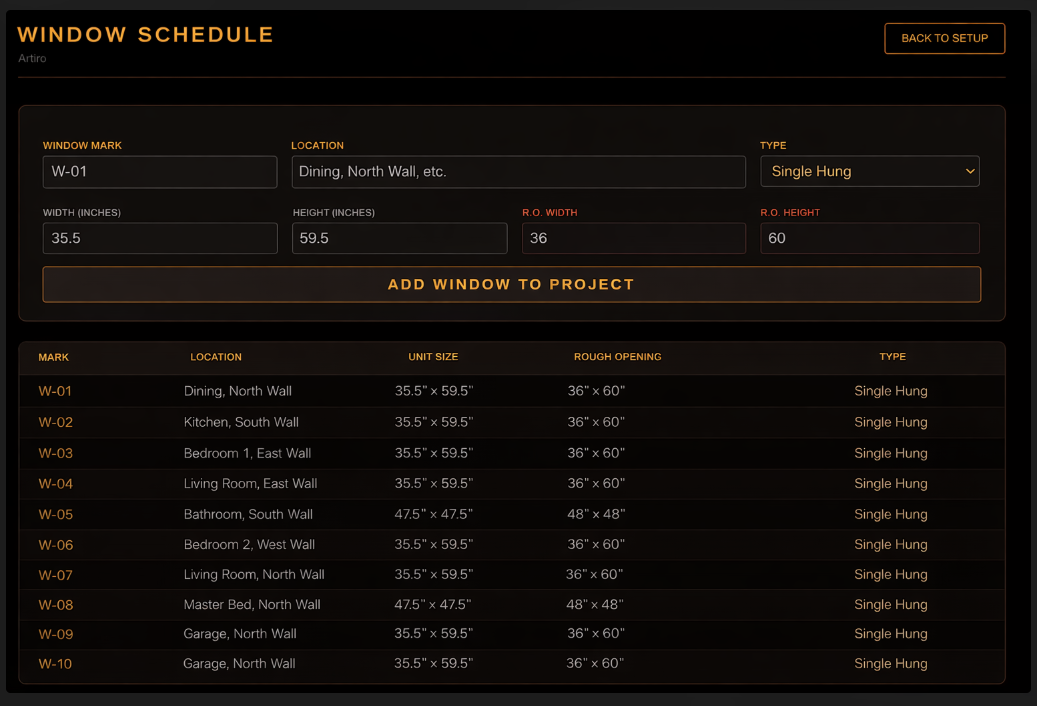Click the WINDOW SCHEDULE title heading
The height and width of the screenshot is (706, 1037).
coord(145,34)
